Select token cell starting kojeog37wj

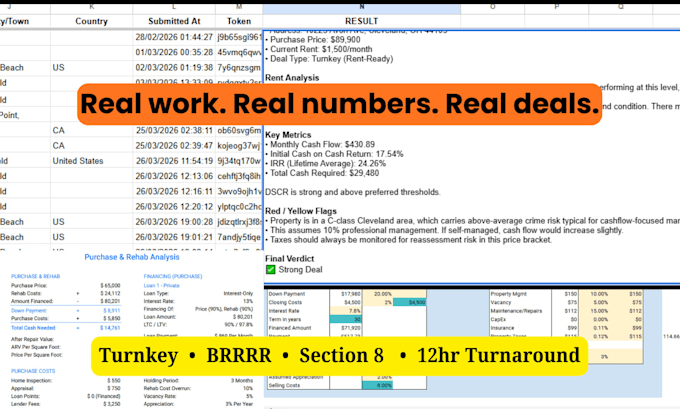[239, 146]
